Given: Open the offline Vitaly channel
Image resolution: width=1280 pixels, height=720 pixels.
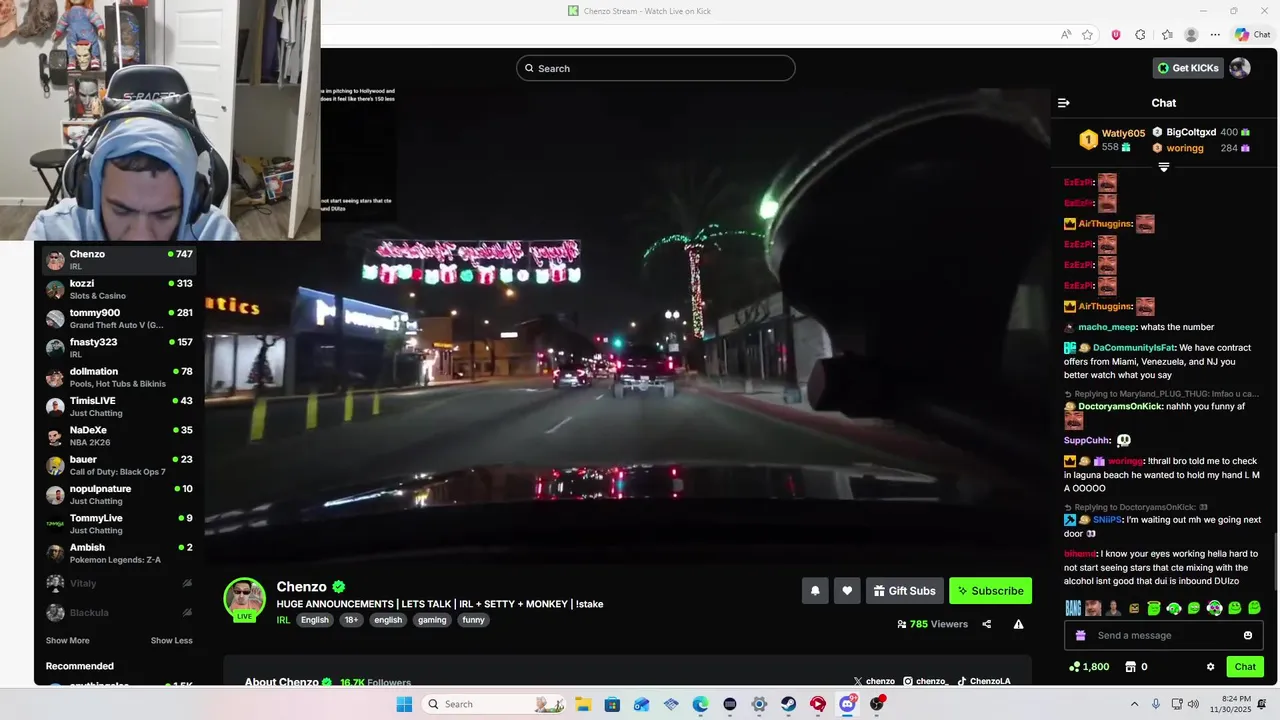Looking at the screenshot, I should pos(119,583).
